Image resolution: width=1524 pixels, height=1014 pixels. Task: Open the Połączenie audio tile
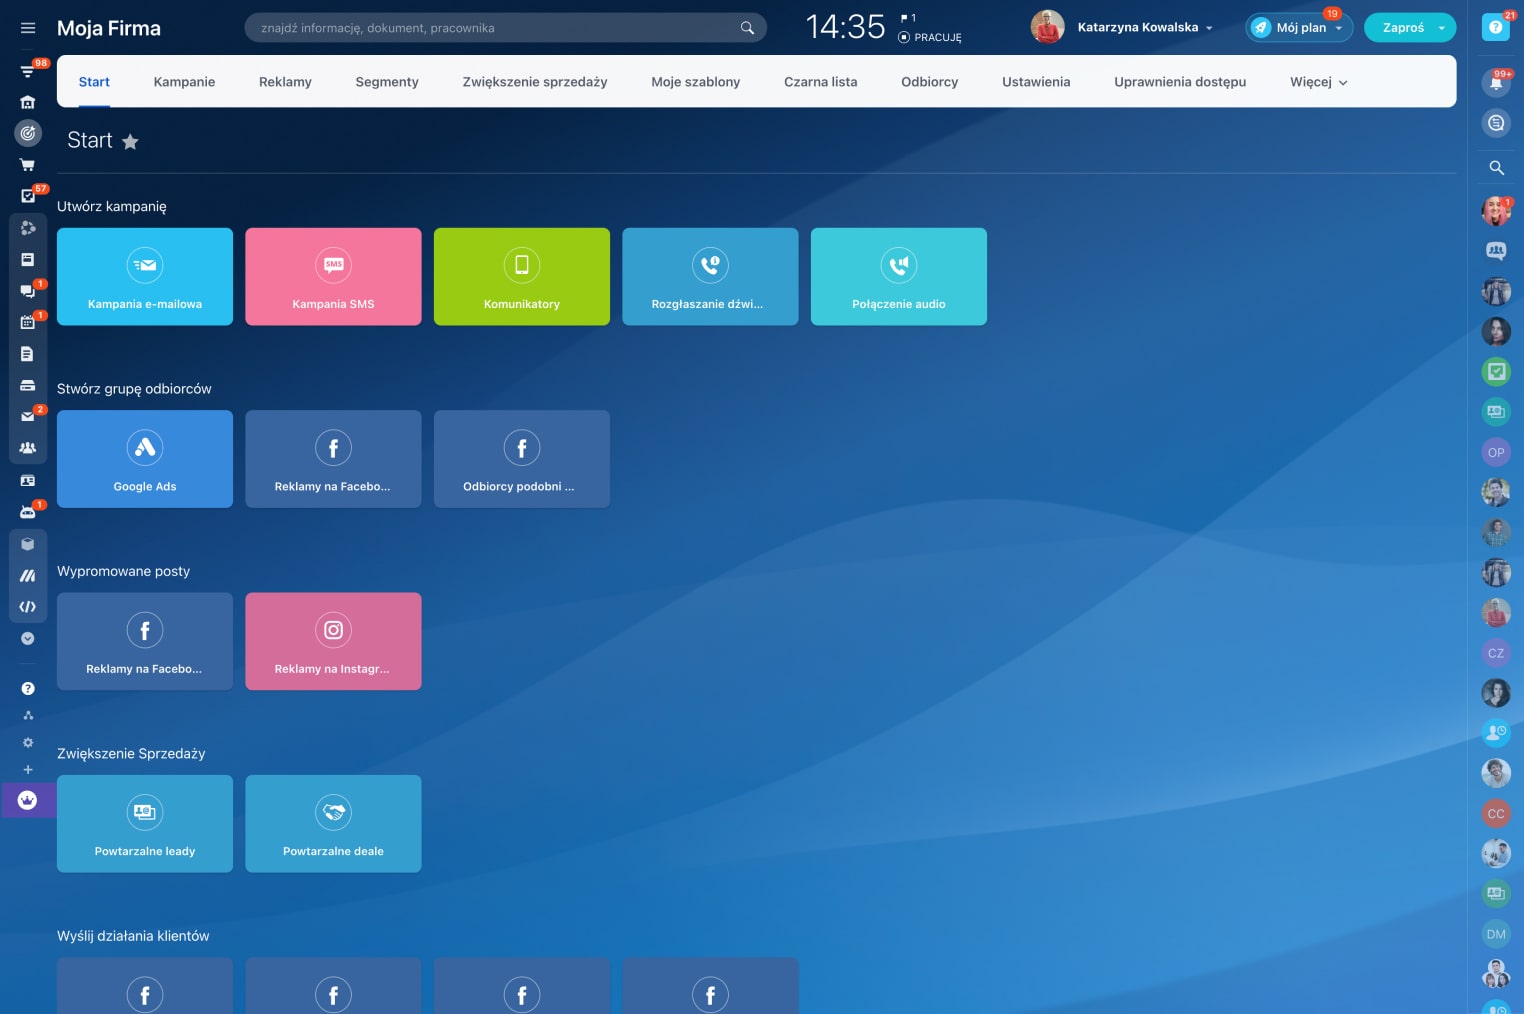click(x=898, y=277)
